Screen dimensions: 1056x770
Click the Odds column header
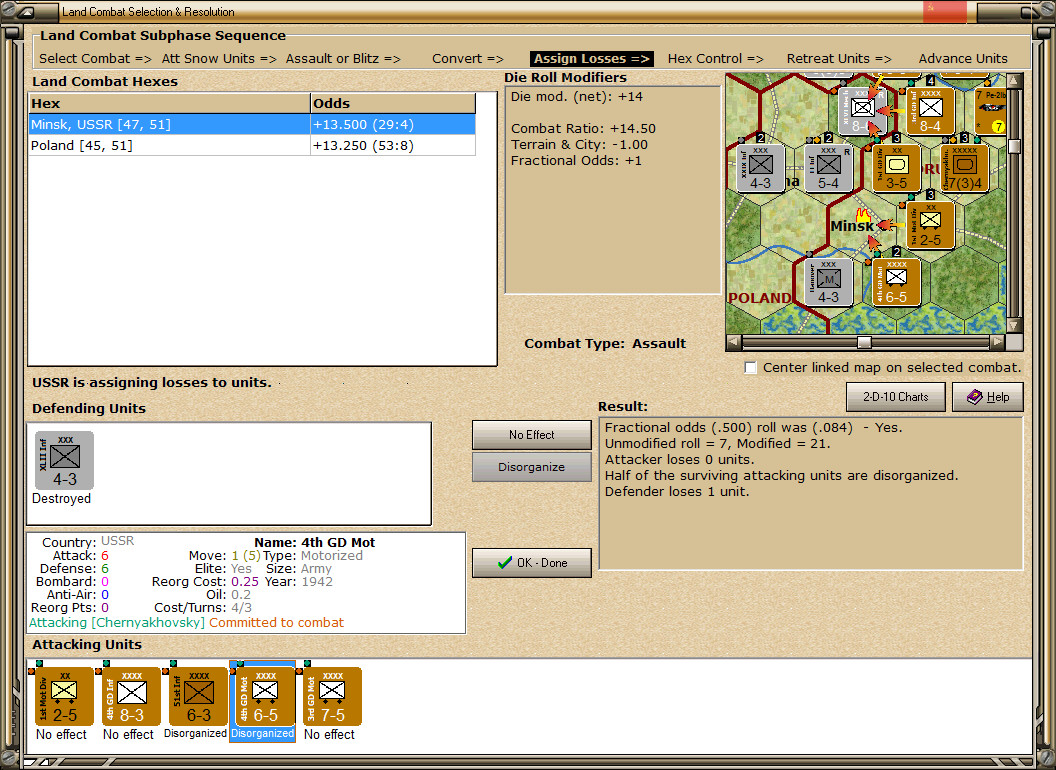point(393,104)
